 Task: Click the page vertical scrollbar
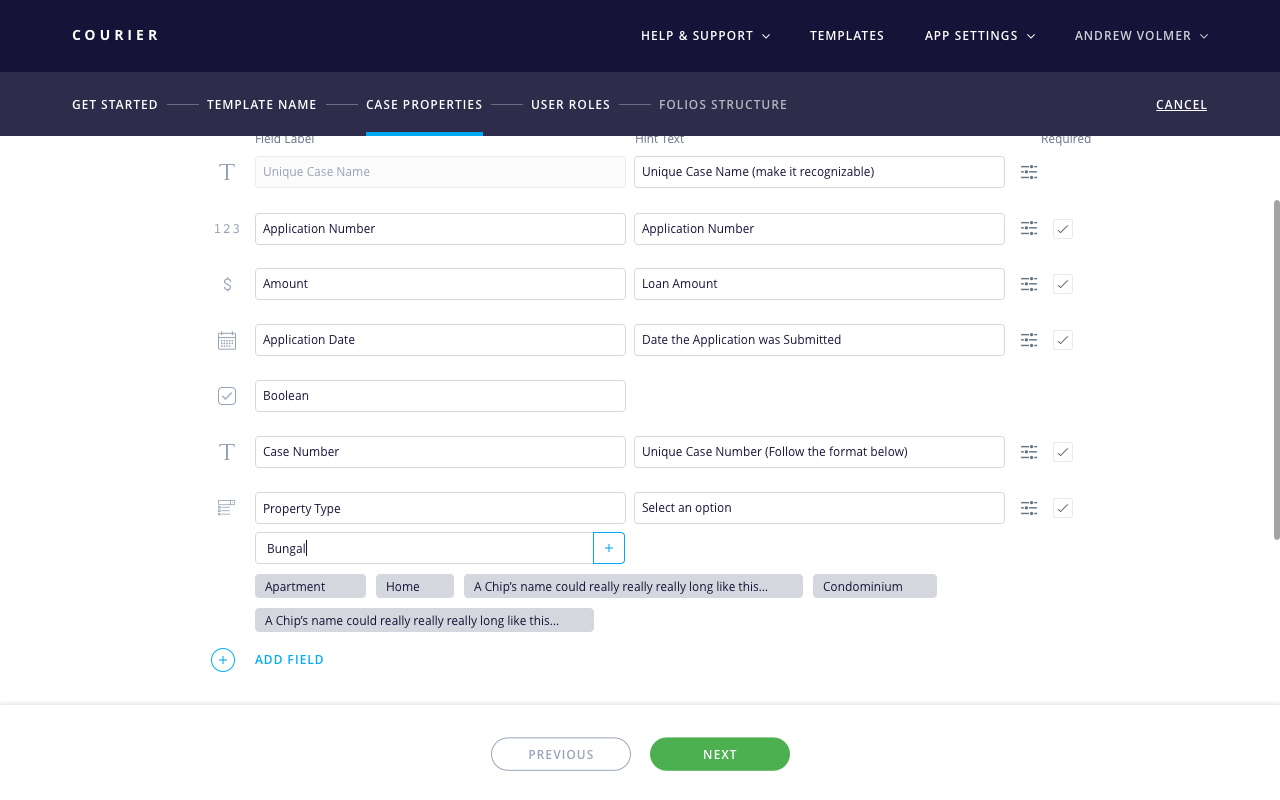point(1275,370)
